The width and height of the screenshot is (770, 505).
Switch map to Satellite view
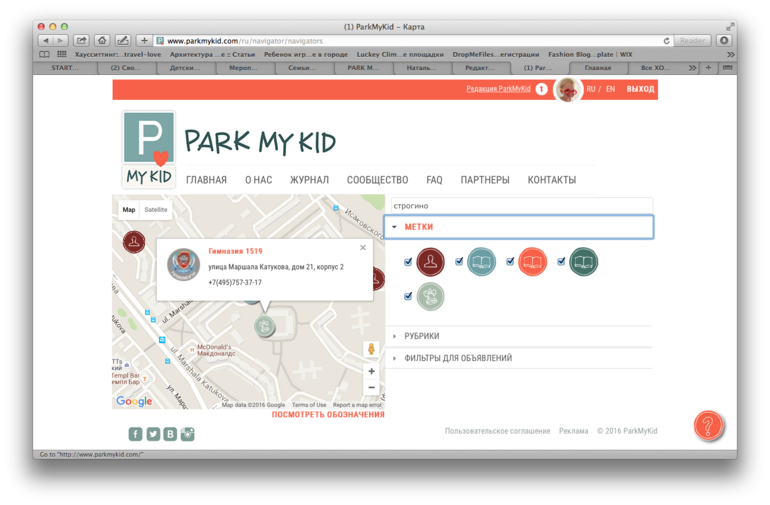(x=156, y=210)
